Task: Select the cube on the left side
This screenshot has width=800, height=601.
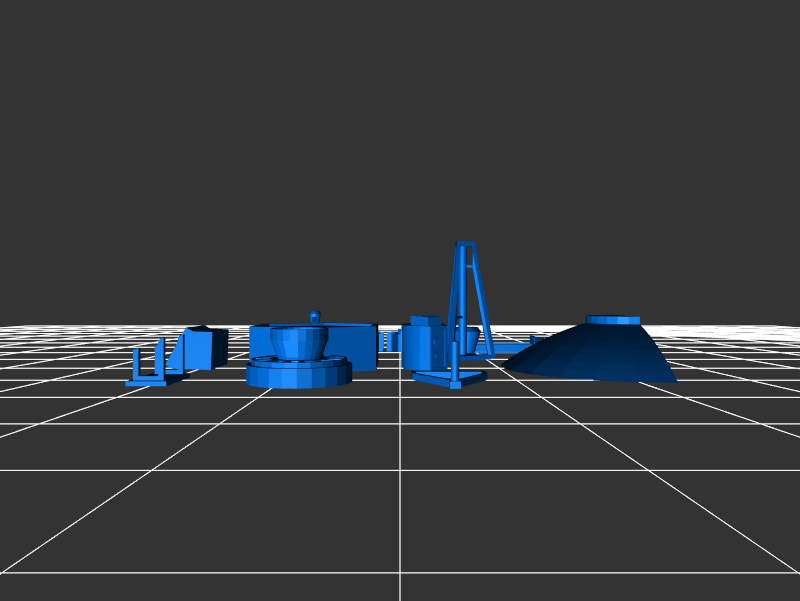Action: pyautogui.click(x=206, y=349)
